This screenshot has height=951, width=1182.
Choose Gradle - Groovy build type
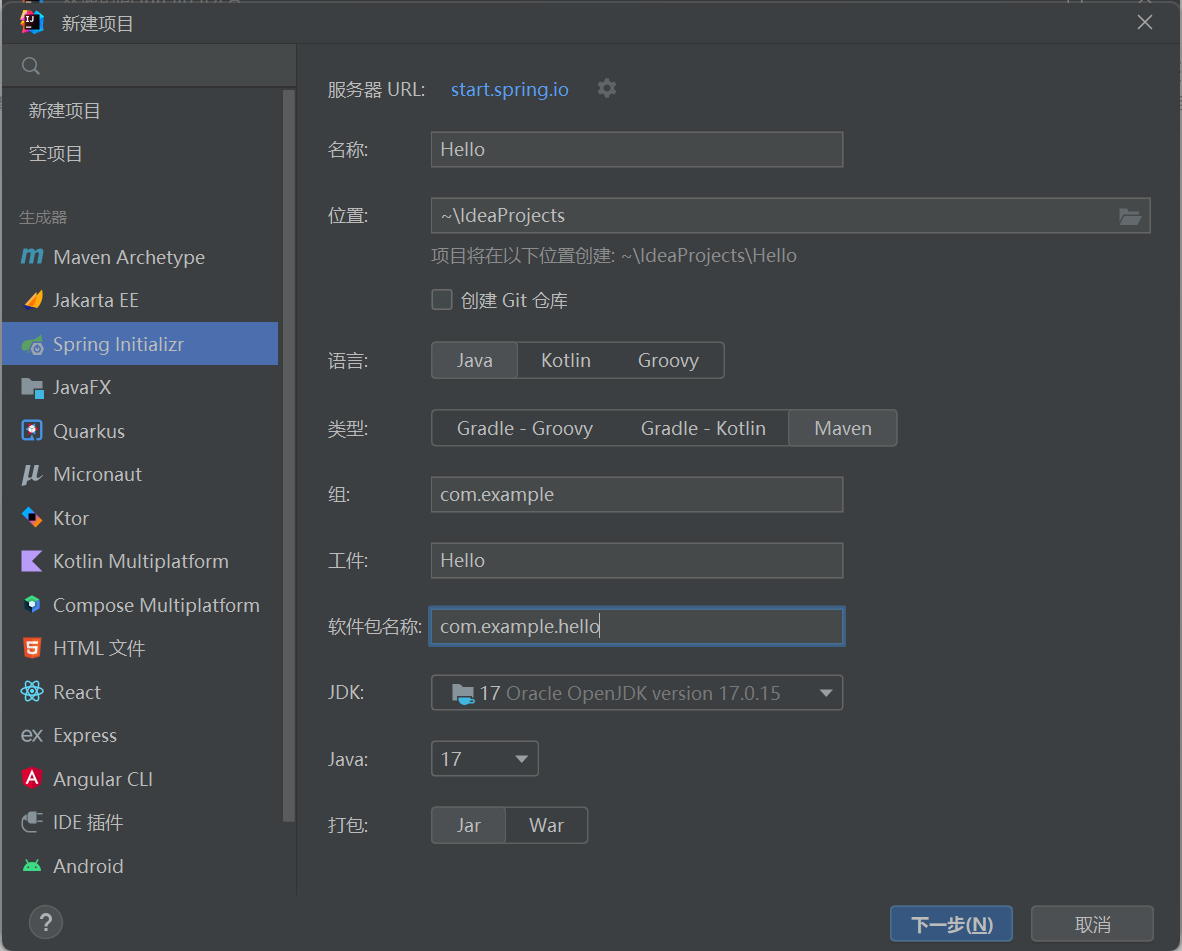tap(525, 428)
